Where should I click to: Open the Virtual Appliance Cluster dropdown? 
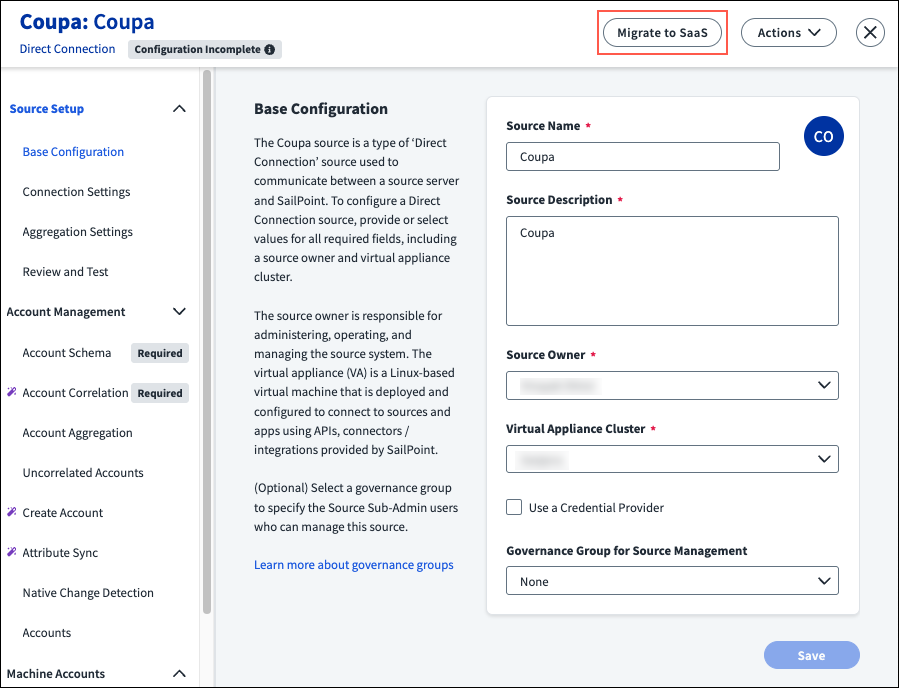click(x=672, y=459)
